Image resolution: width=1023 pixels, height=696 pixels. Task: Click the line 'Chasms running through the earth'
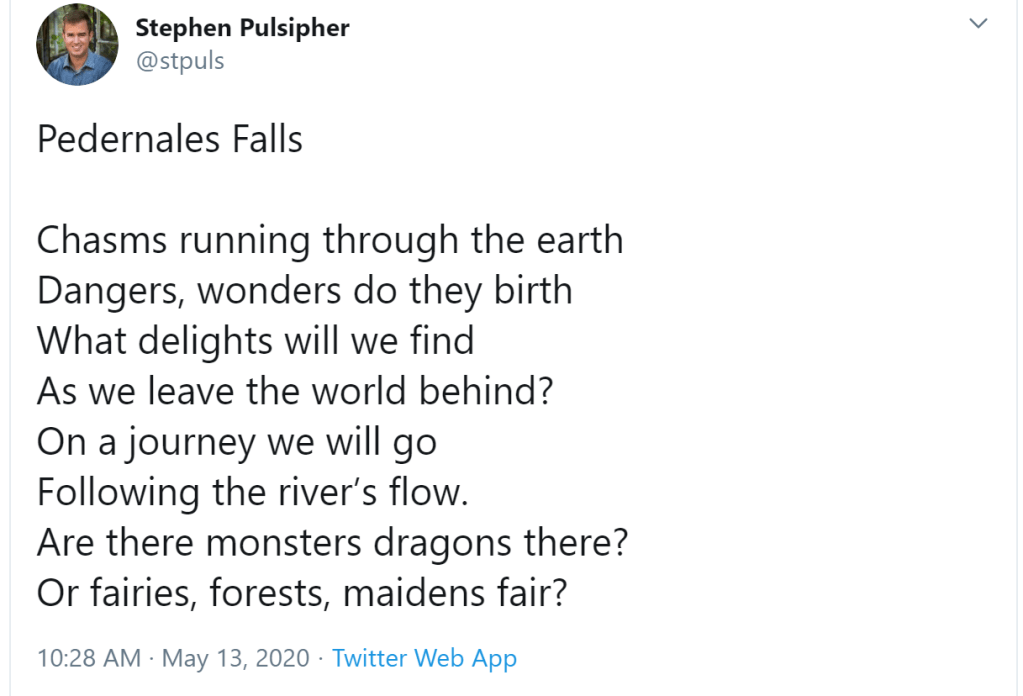tap(330, 241)
